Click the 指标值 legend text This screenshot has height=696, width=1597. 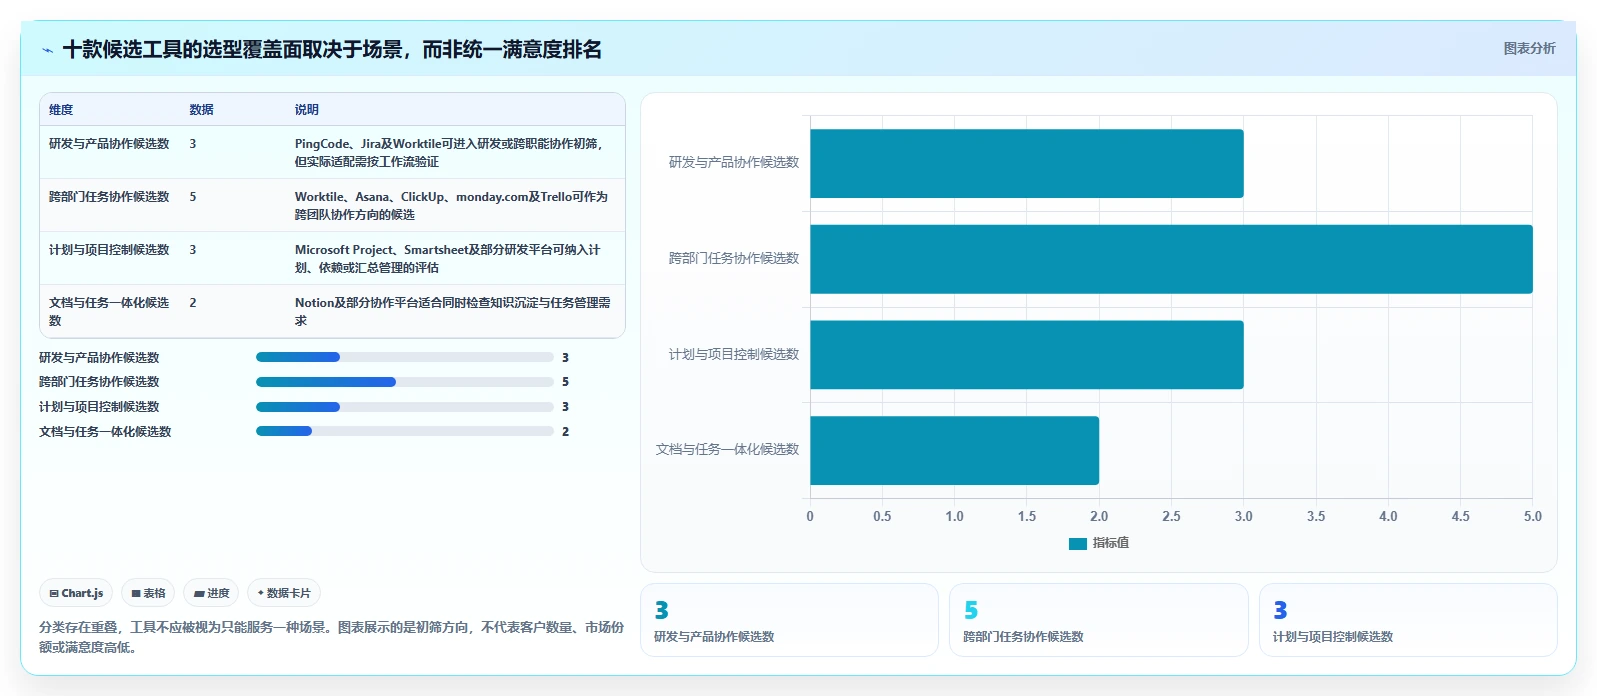tap(1111, 543)
